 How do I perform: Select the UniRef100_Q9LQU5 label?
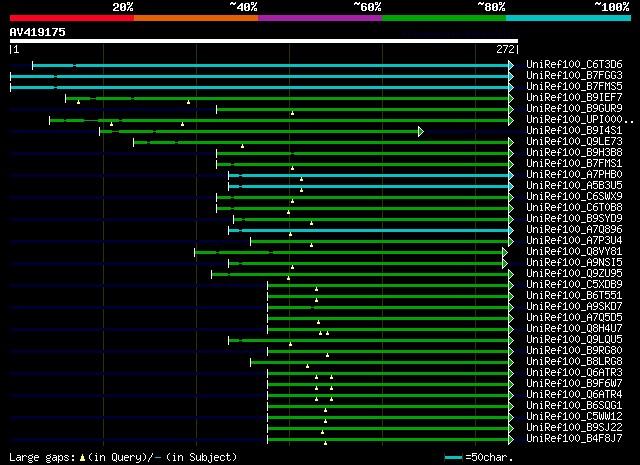coord(574,340)
